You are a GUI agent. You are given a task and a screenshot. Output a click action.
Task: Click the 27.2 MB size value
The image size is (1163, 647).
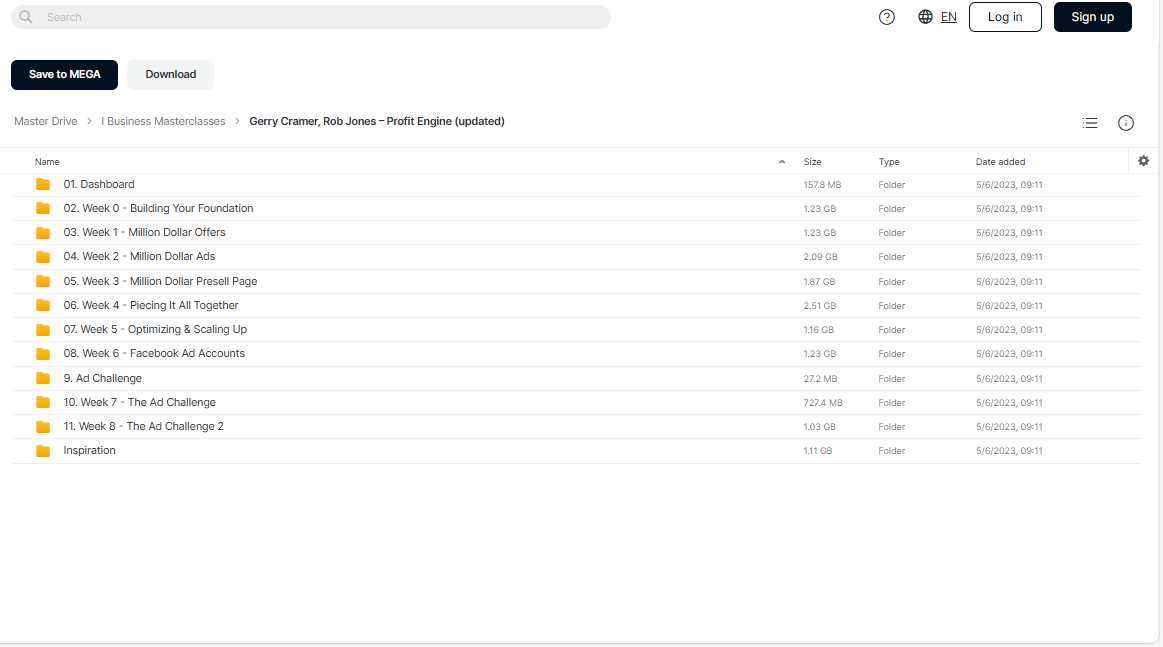[820, 378]
